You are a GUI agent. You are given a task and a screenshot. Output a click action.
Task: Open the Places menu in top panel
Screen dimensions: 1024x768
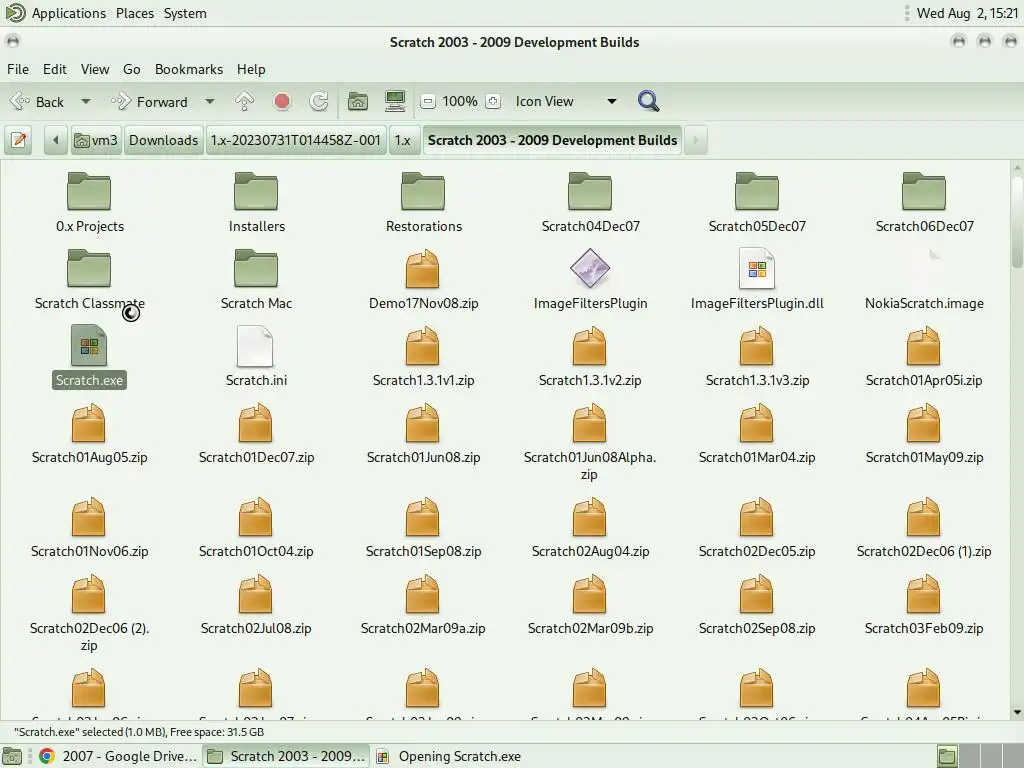[135, 13]
